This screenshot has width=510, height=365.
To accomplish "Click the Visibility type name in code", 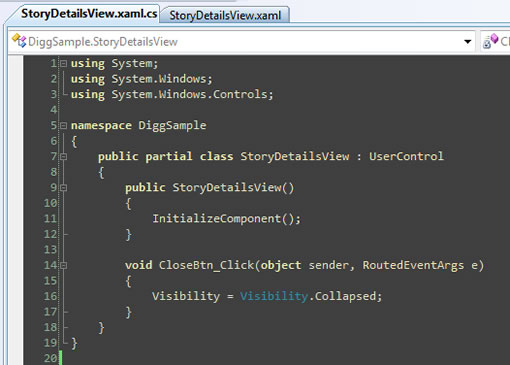I will pos(274,296).
